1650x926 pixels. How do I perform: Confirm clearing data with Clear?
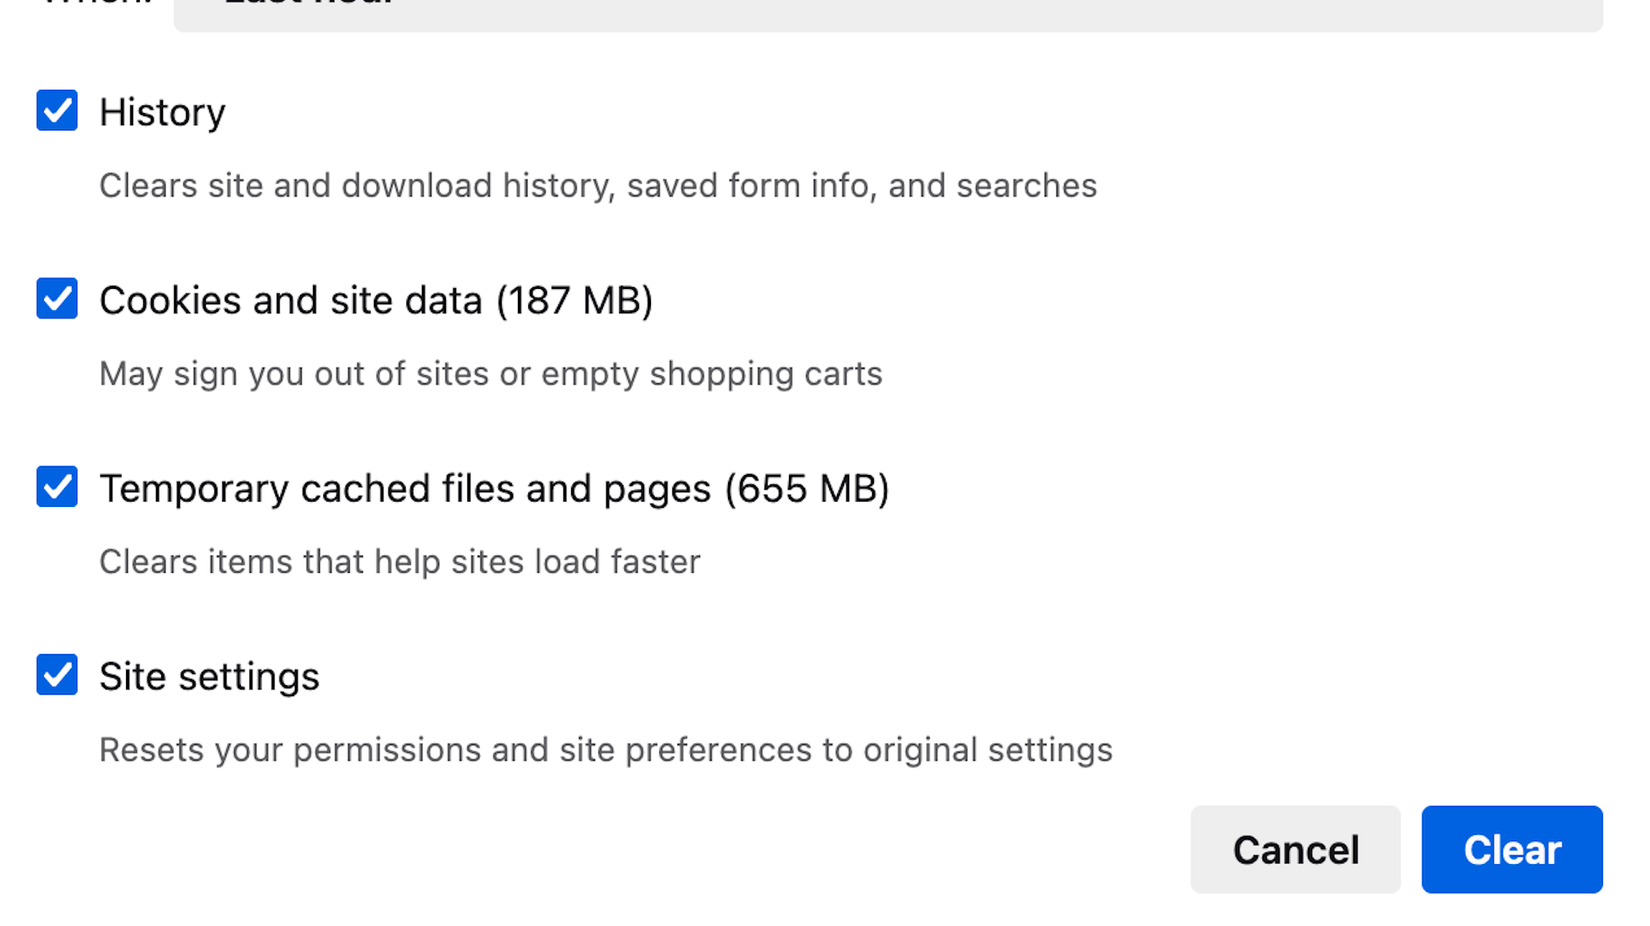click(1511, 849)
